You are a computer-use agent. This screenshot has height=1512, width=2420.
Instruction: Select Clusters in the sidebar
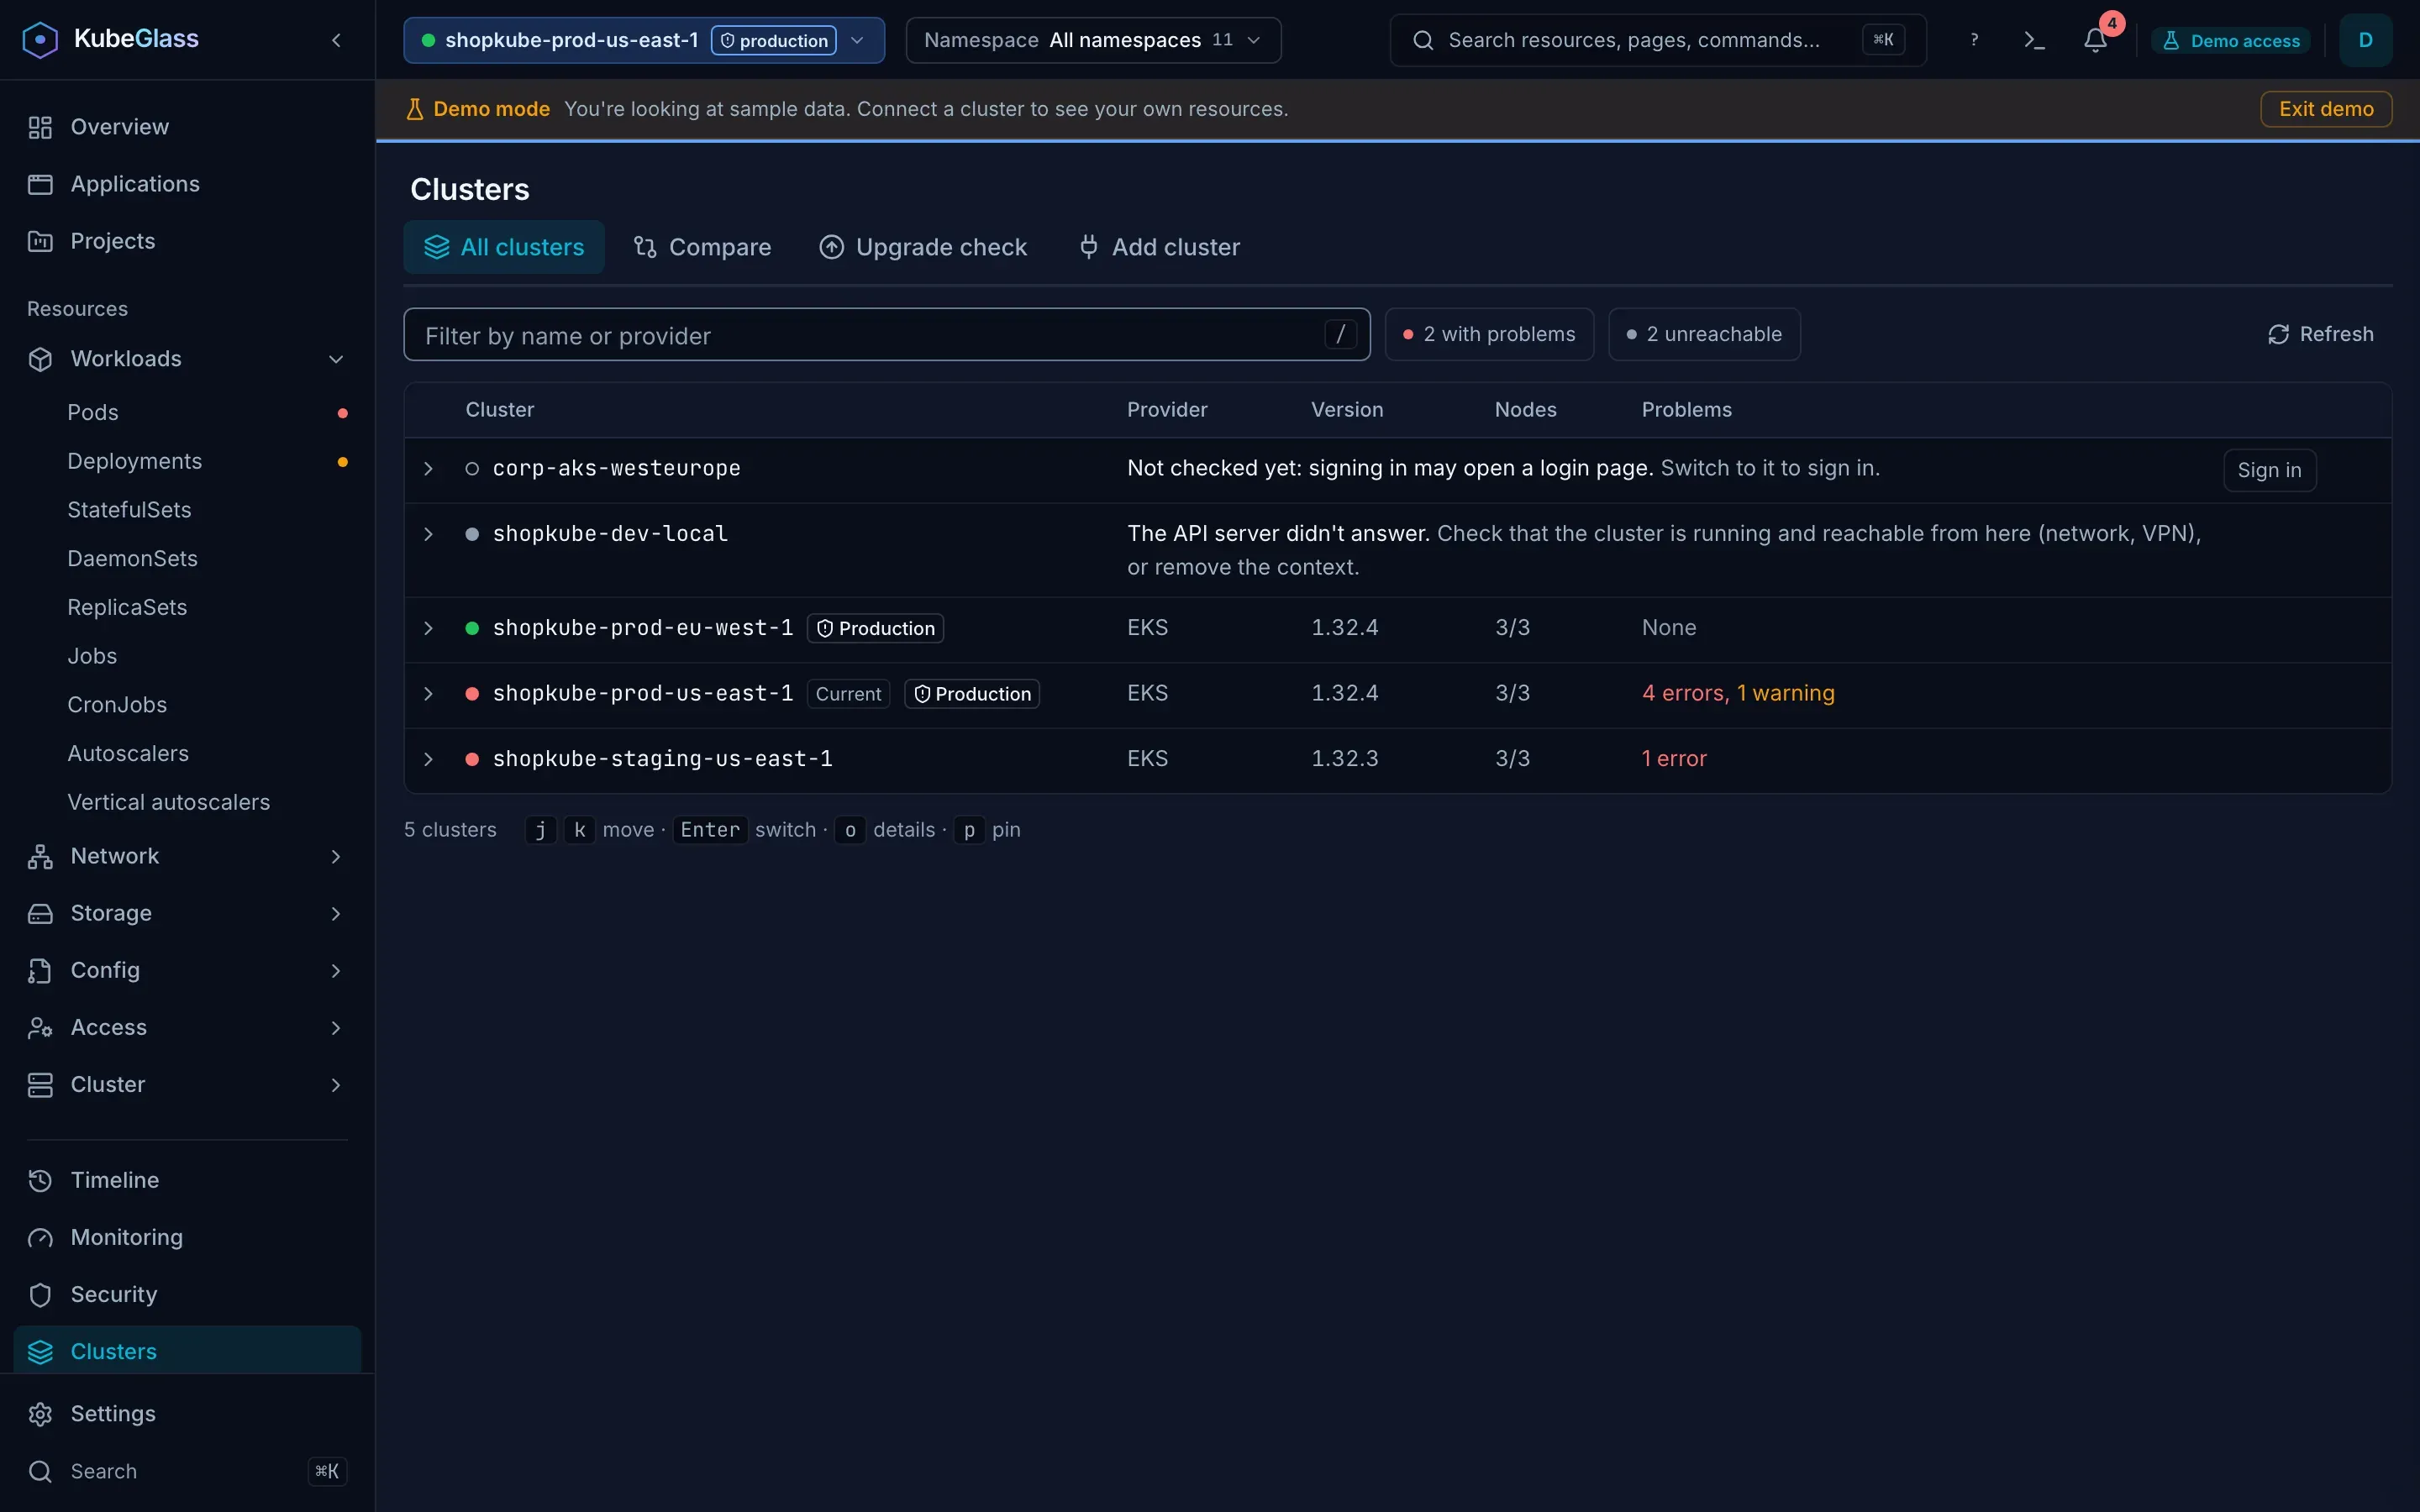point(187,1351)
